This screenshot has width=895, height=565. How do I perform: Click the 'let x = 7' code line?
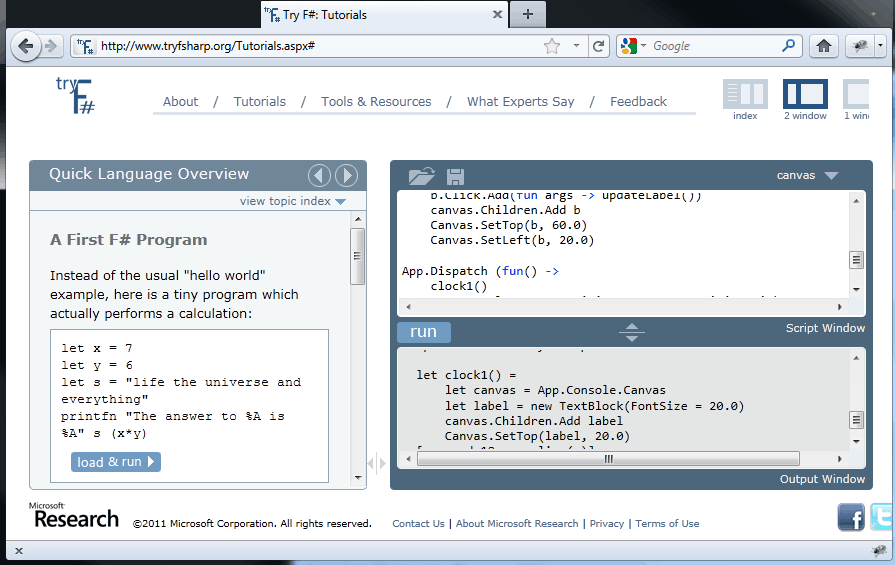pos(97,348)
